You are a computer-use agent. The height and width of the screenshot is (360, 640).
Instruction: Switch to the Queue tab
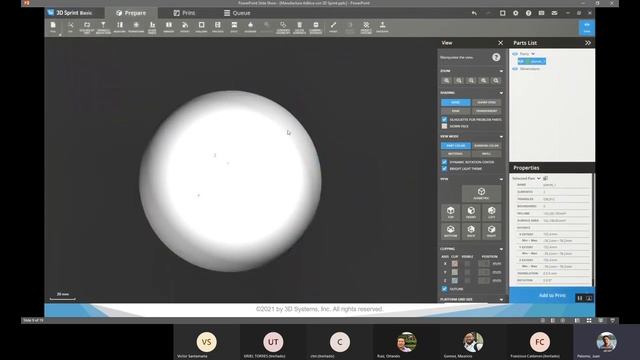point(237,13)
